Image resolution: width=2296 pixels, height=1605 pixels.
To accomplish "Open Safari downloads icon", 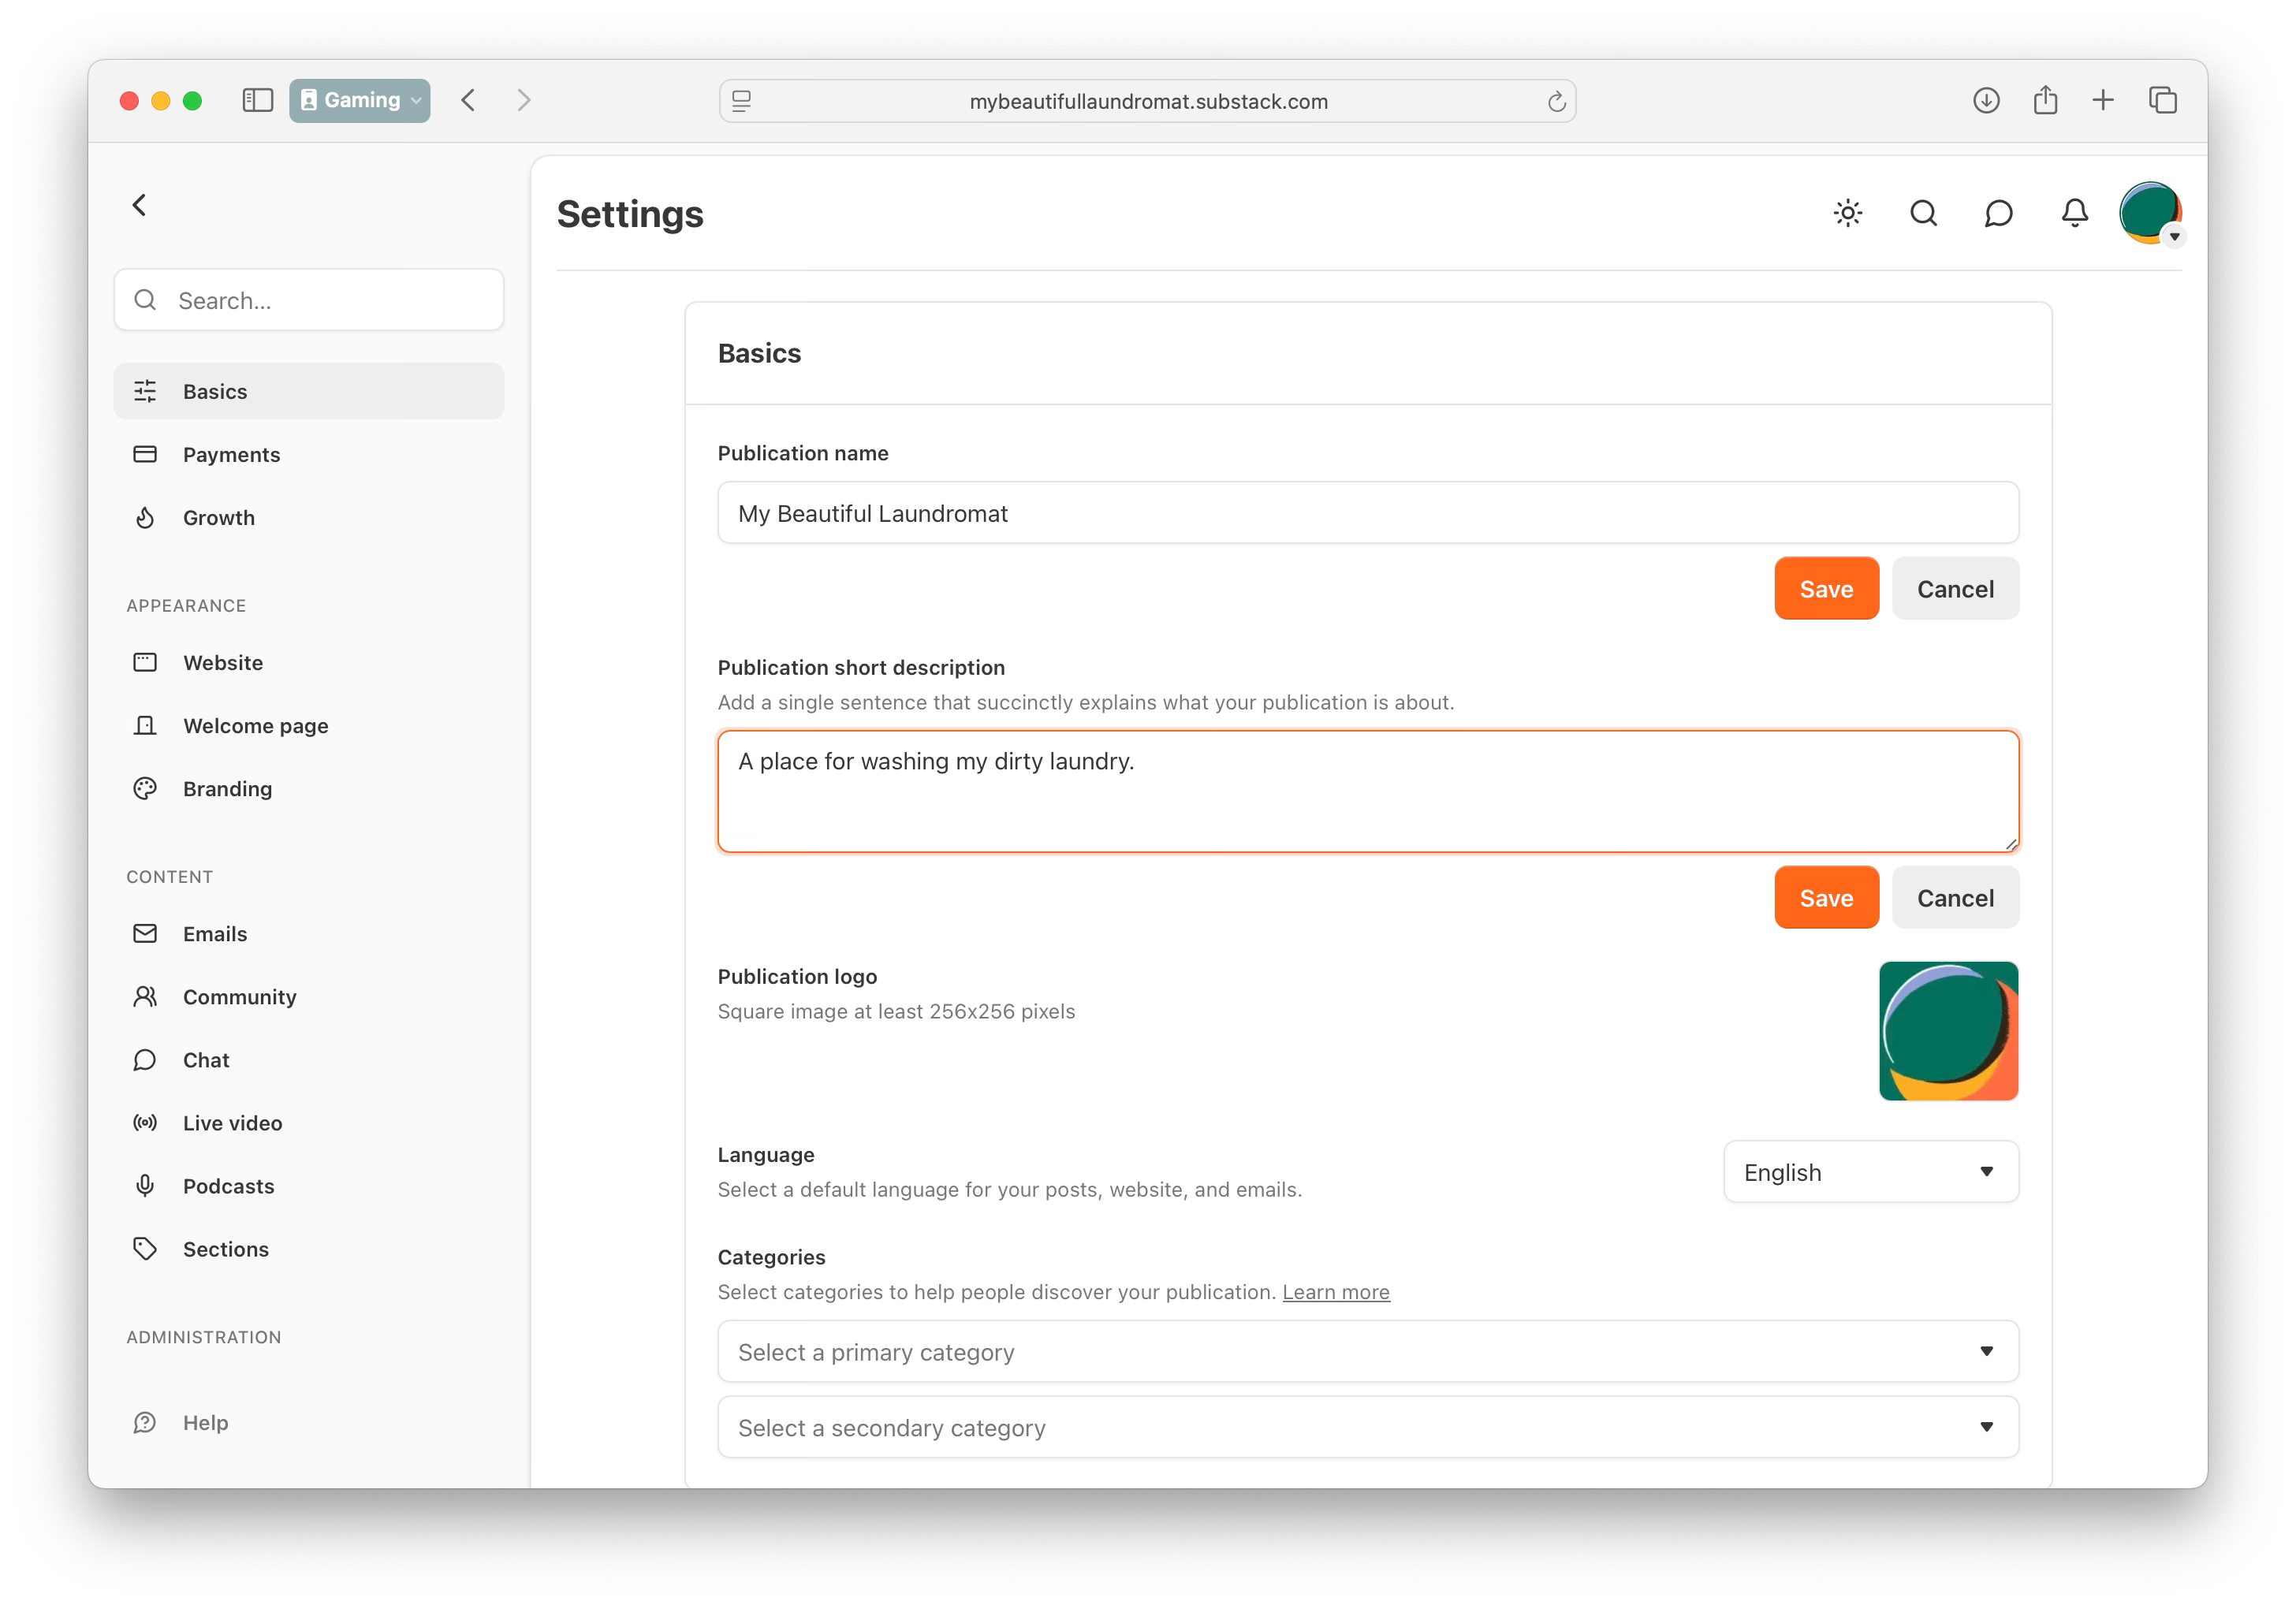I will click(1986, 100).
